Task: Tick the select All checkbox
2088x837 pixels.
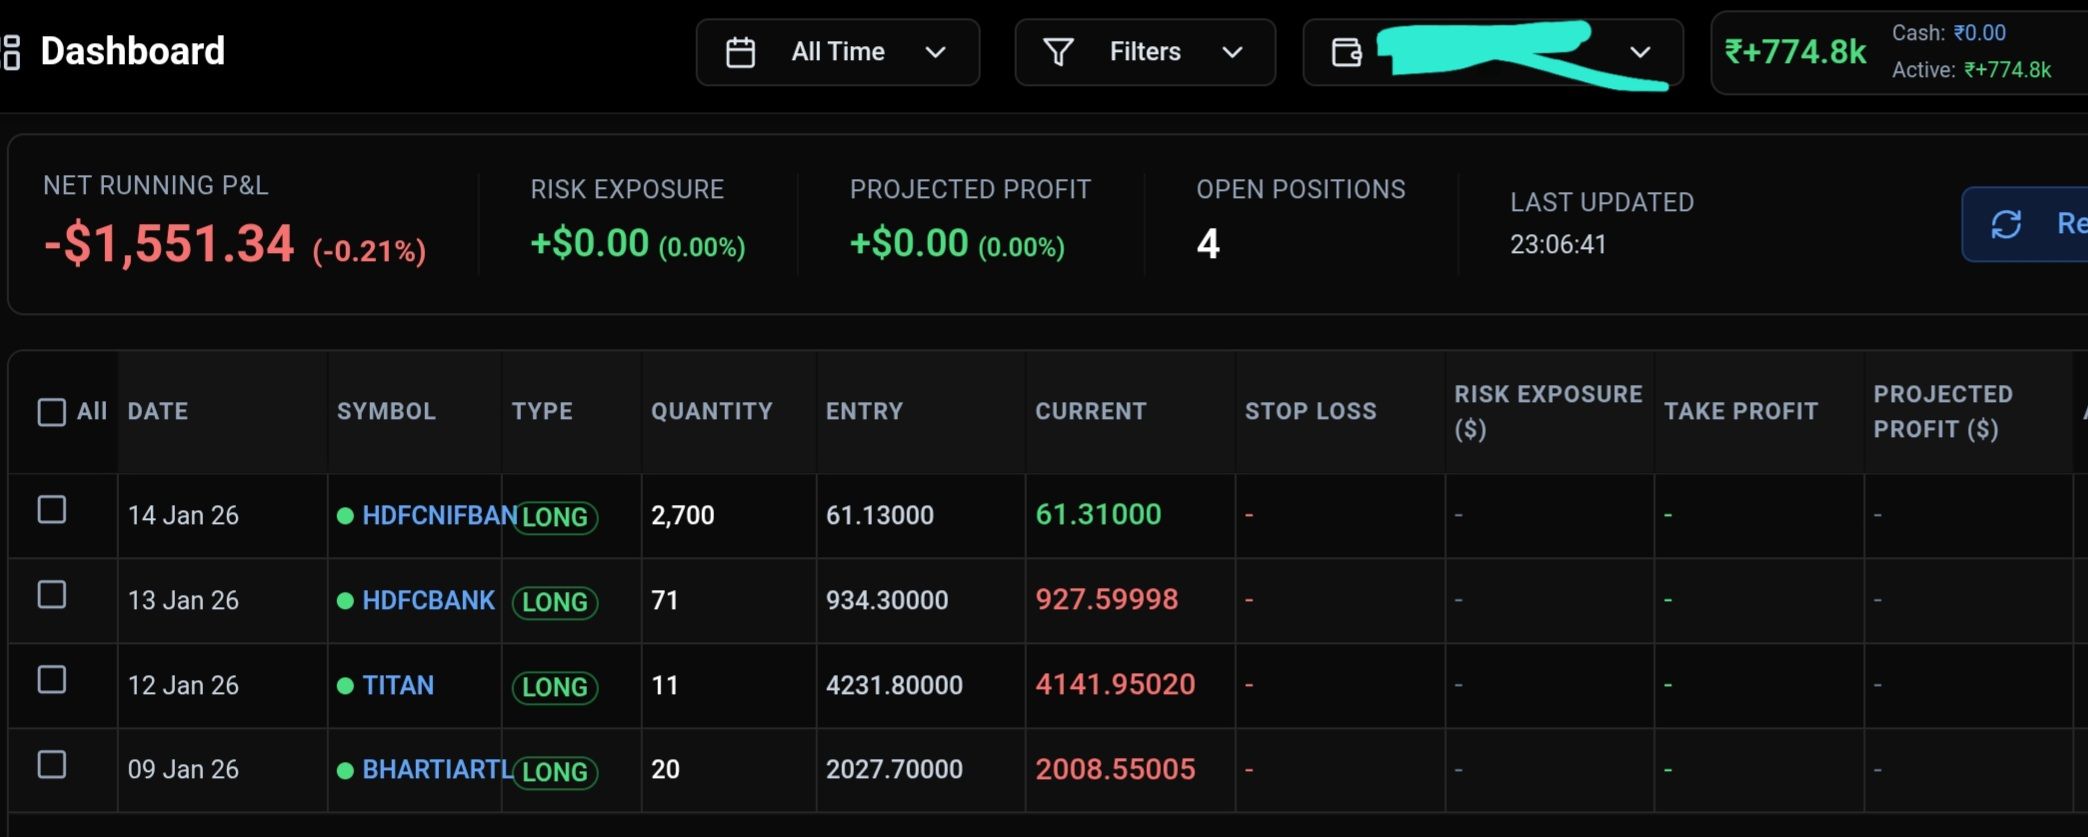Action: click(51, 412)
